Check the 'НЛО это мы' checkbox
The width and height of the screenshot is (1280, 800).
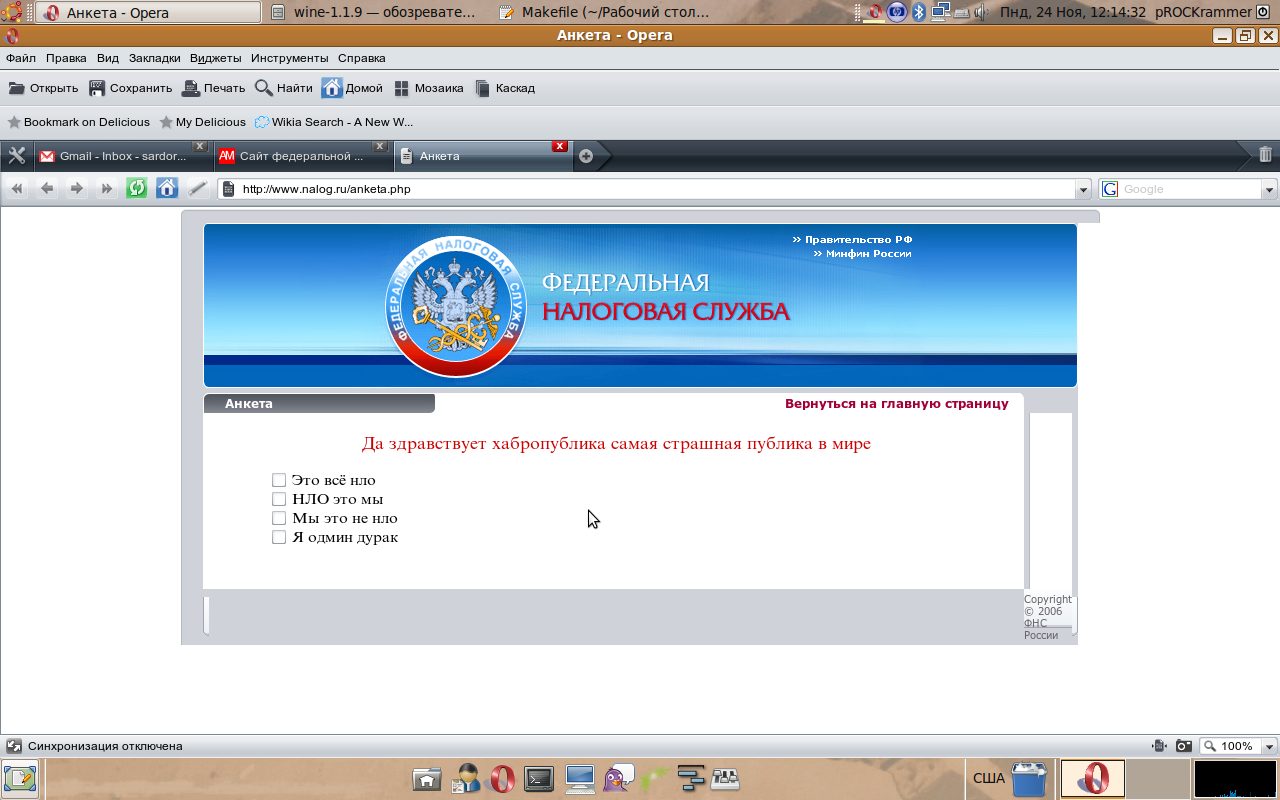tap(279, 499)
